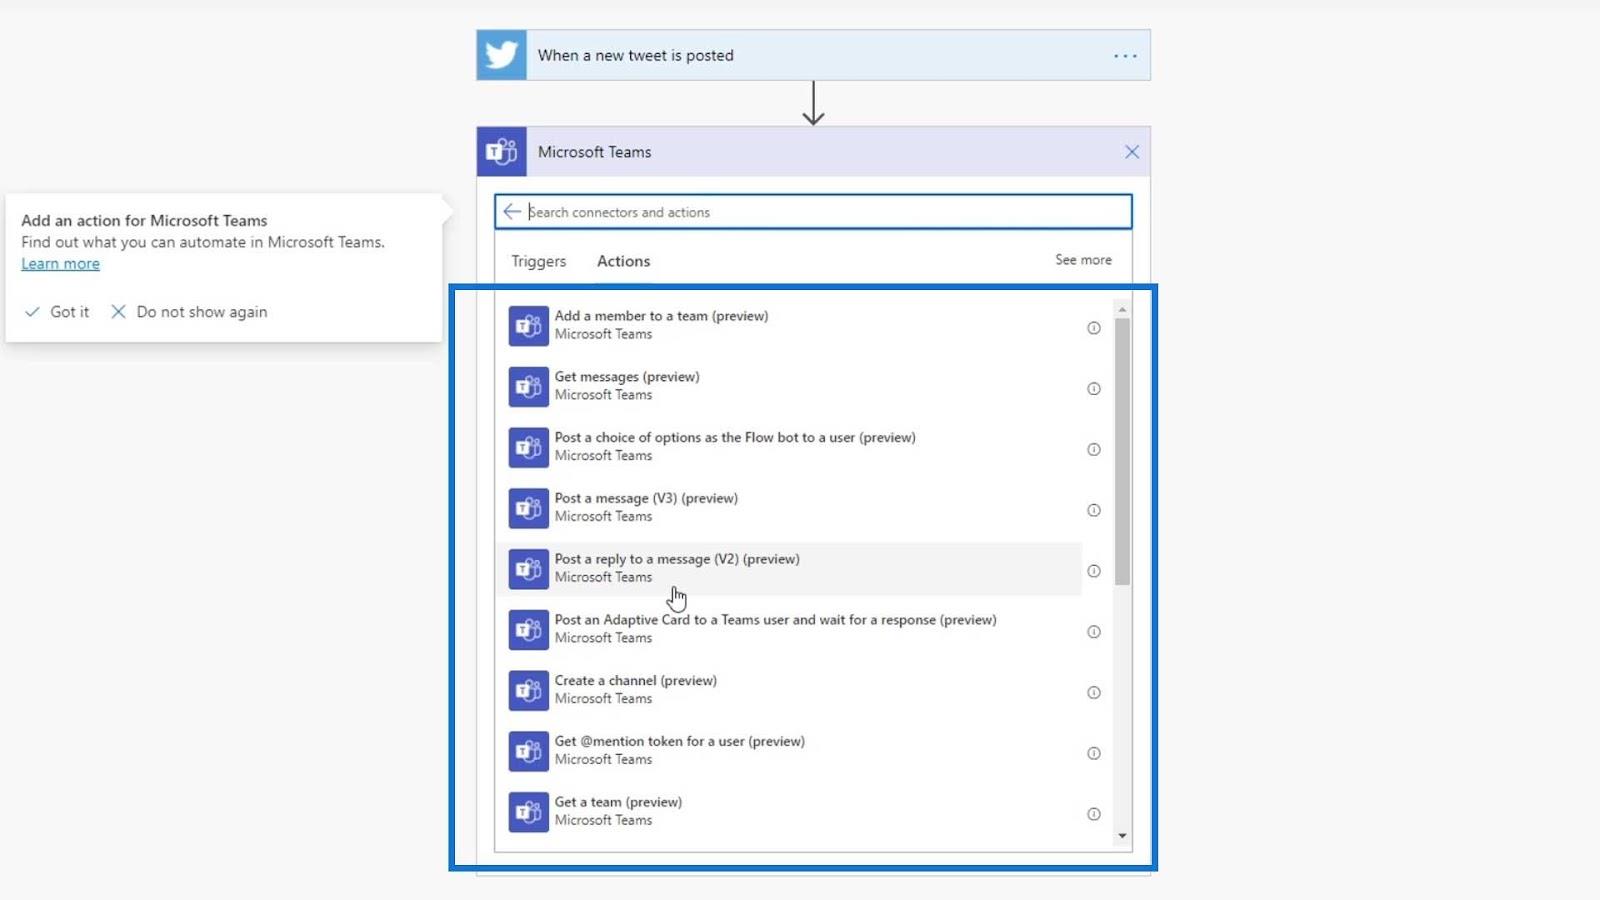The width and height of the screenshot is (1600, 900).
Task: Close the Microsoft Teams action panel
Action: pyautogui.click(x=1132, y=152)
